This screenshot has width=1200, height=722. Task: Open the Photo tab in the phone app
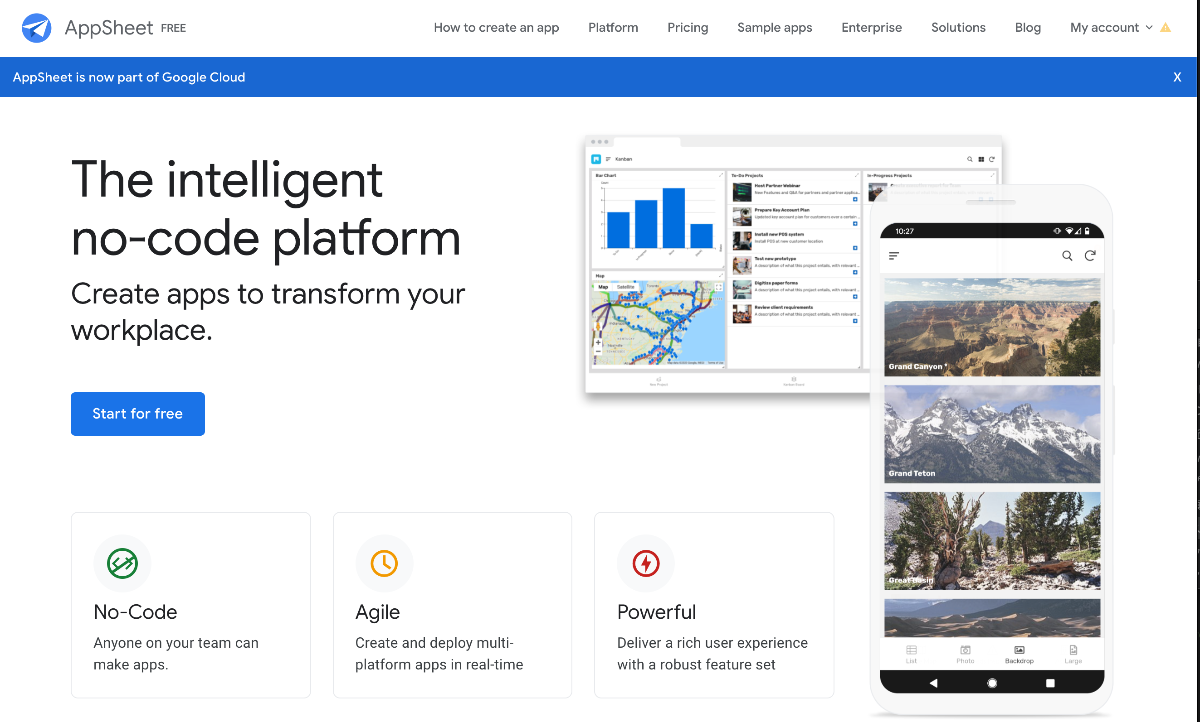pos(965,654)
